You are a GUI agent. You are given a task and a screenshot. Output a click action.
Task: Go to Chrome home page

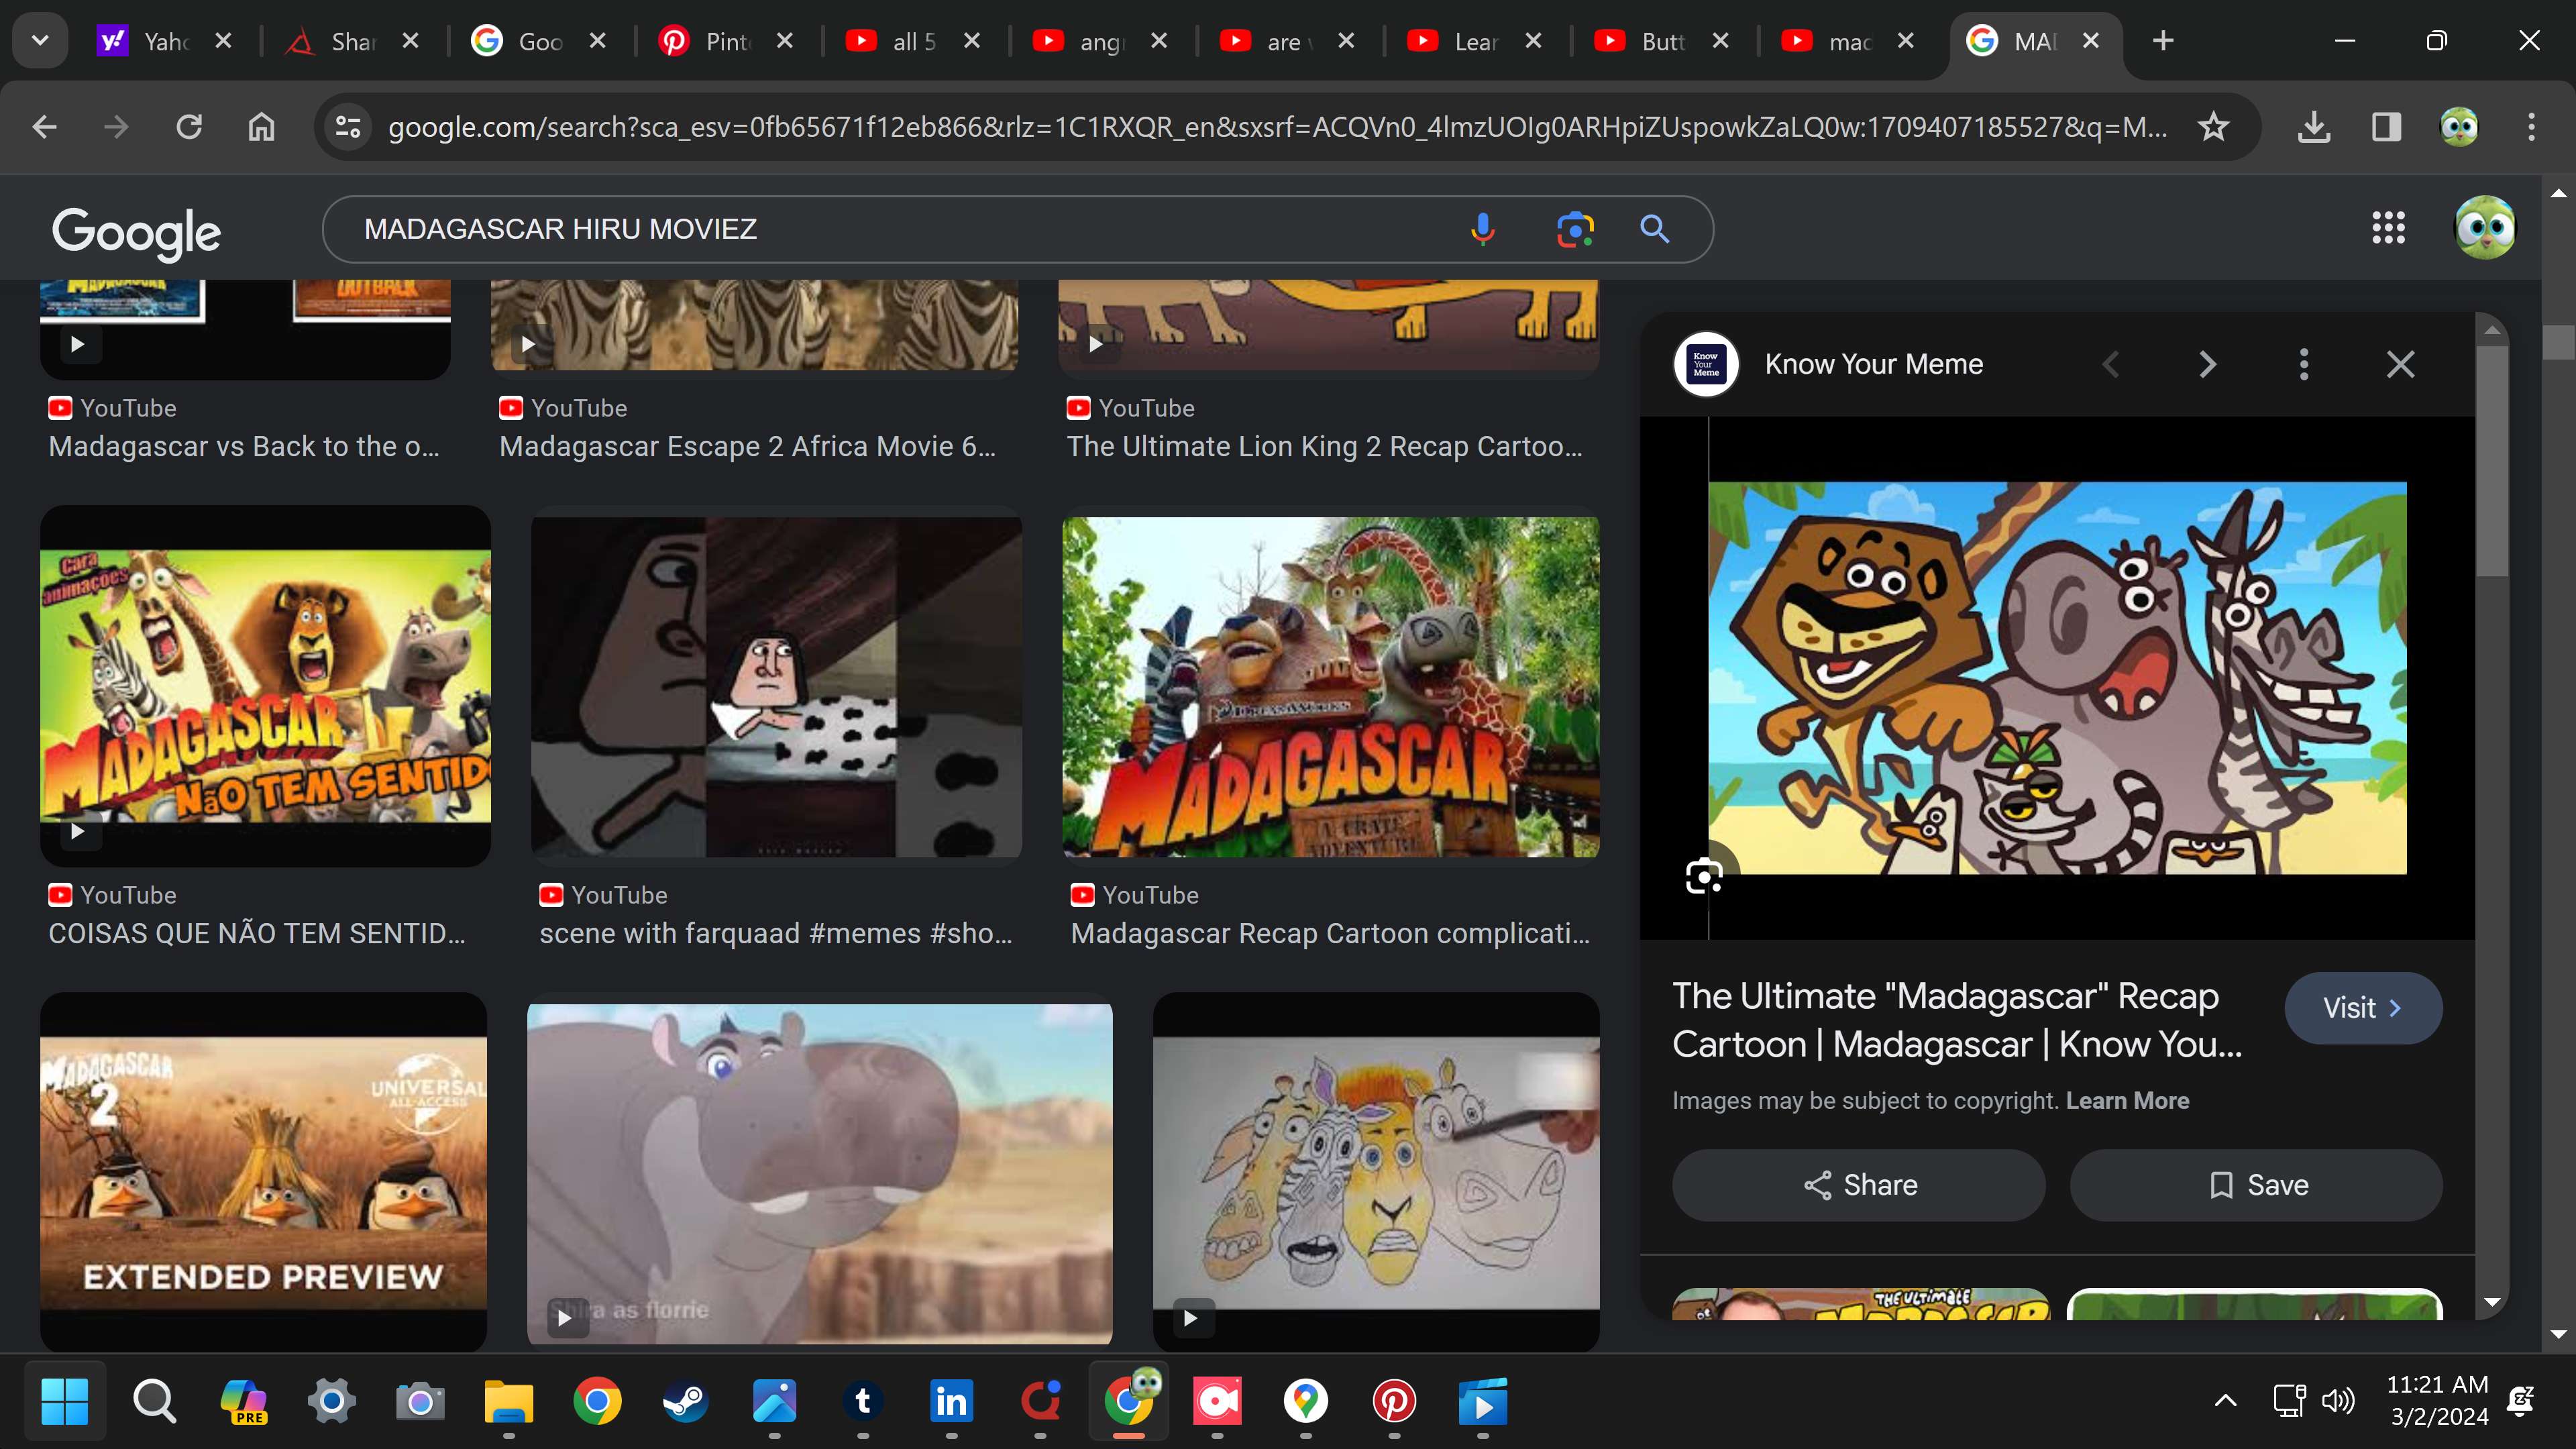[x=261, y=127]
